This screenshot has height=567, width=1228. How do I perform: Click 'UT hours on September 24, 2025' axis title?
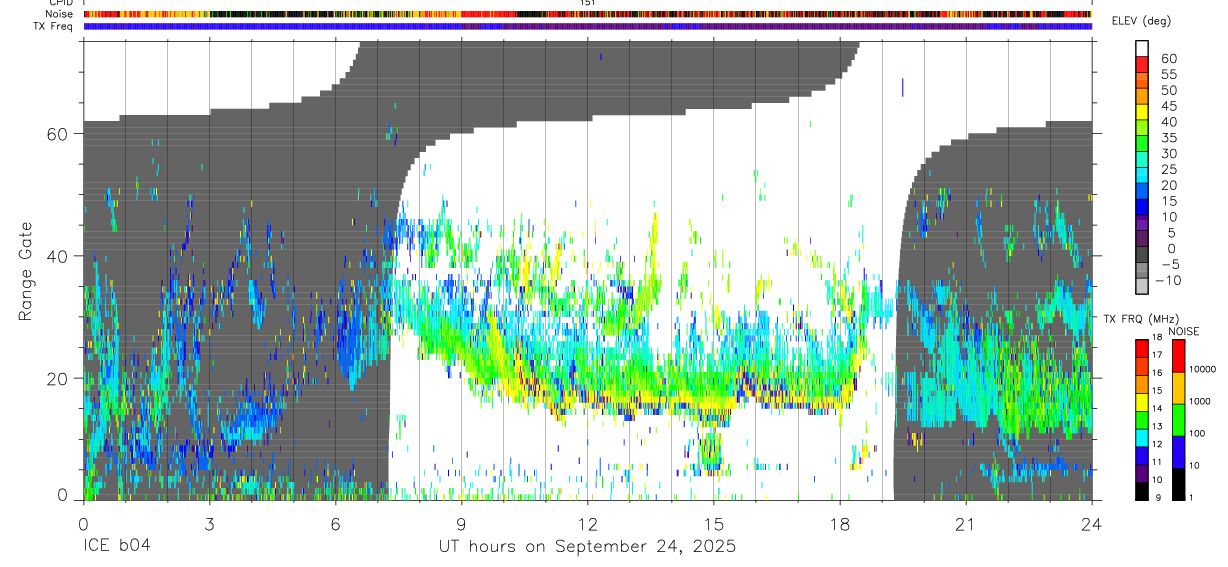point(587,547)
